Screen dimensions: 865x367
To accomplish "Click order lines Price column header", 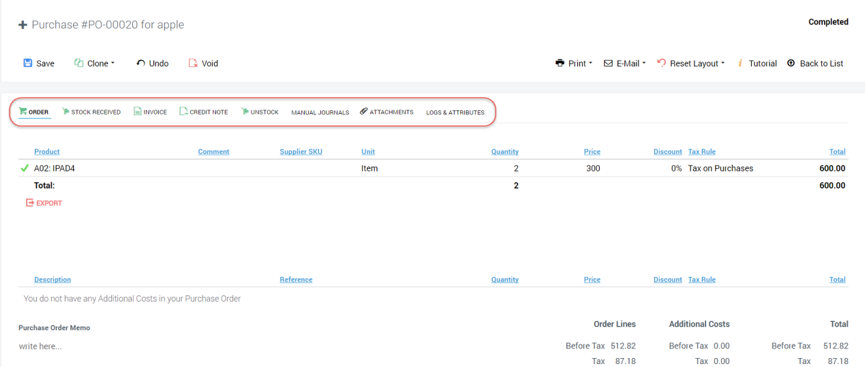I will [x=592, y=152].
